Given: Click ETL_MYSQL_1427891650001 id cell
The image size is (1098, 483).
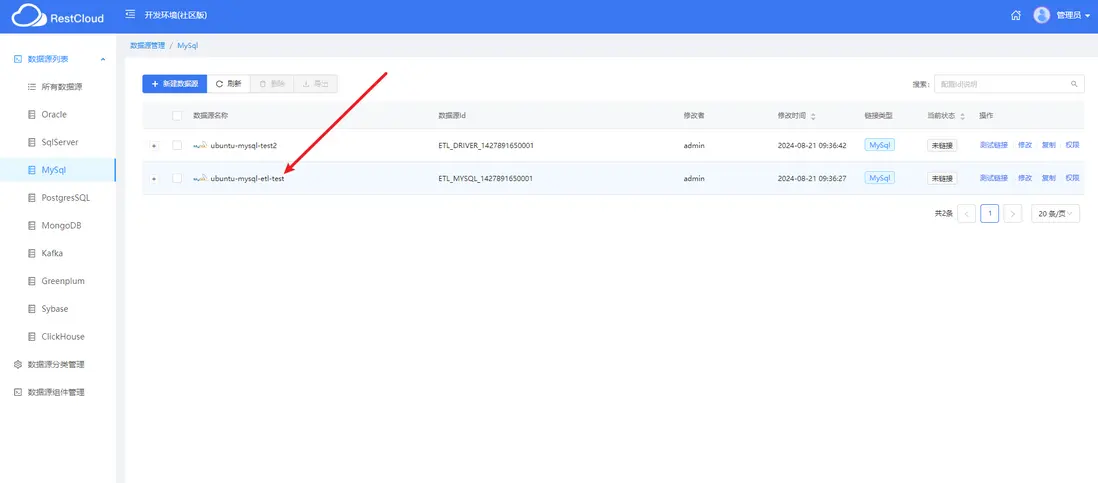Looking at the screenshot, I should (x=485, y=178).
